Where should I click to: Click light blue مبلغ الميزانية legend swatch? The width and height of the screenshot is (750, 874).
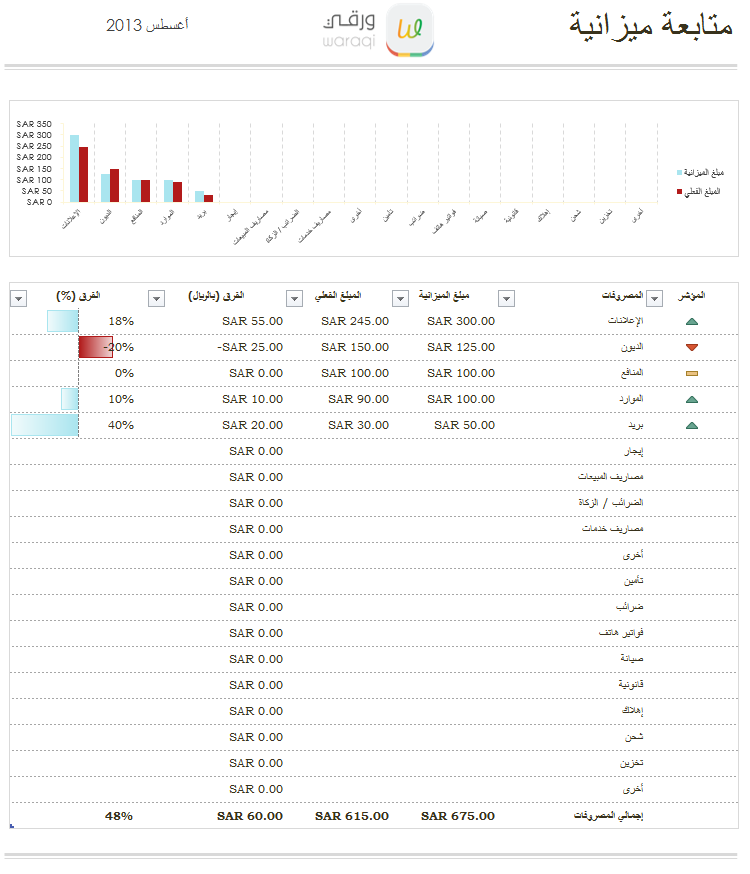pyautogui.click(x=680, y=172)
